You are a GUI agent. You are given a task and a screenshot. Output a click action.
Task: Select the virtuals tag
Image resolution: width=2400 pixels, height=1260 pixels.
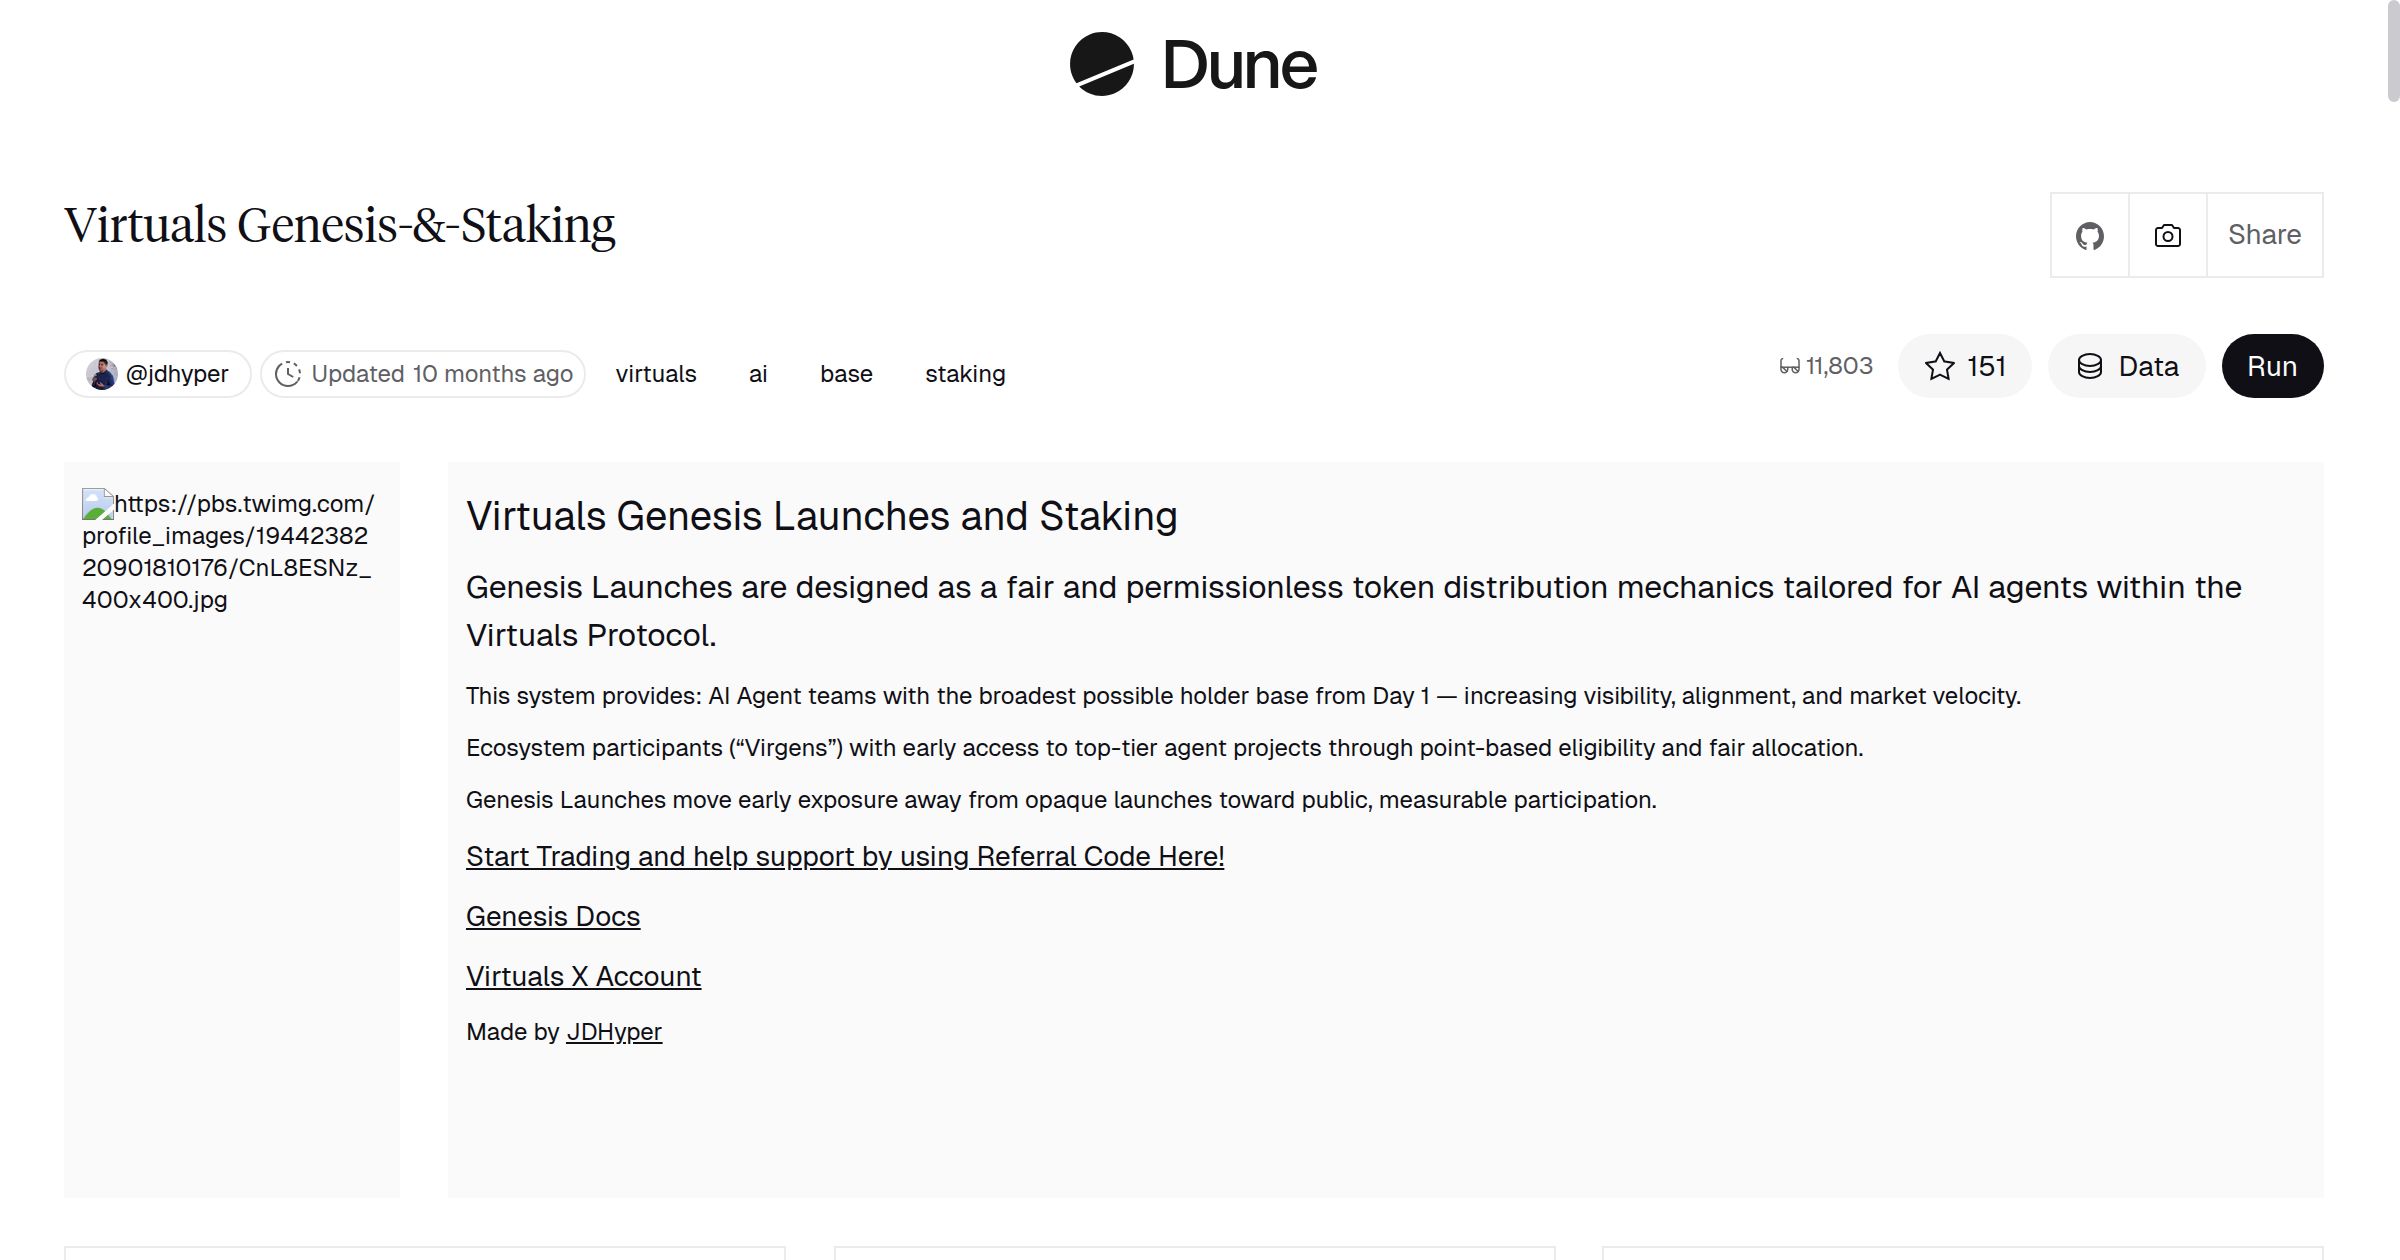pos(655,373)
